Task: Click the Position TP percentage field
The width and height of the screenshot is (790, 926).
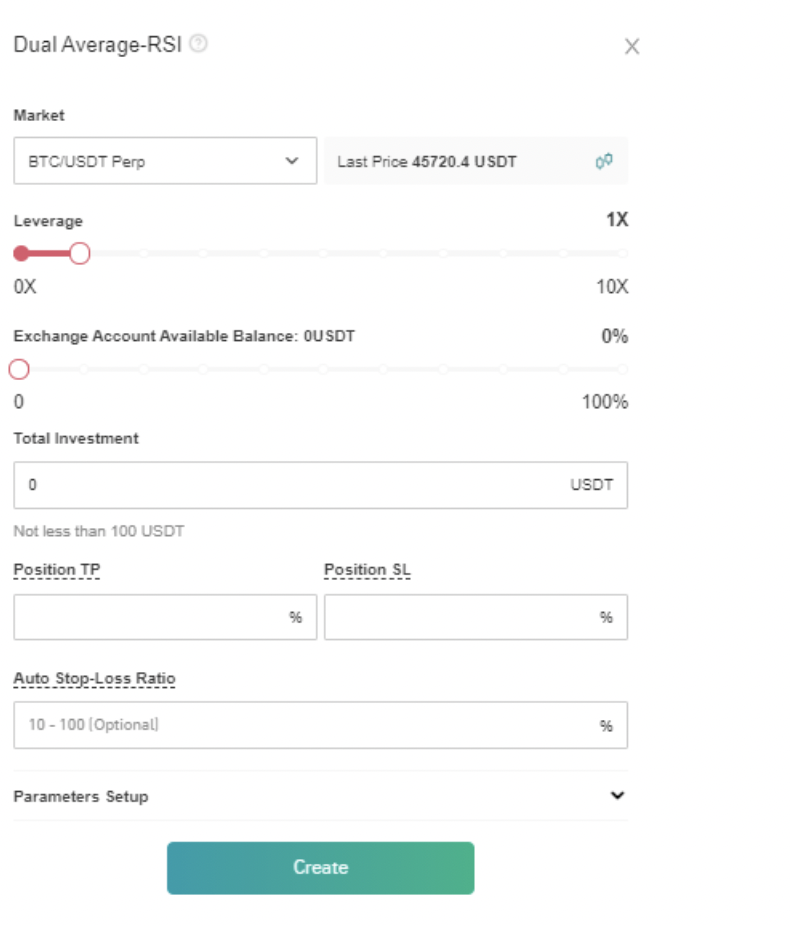Action: (x=150, y=617)
